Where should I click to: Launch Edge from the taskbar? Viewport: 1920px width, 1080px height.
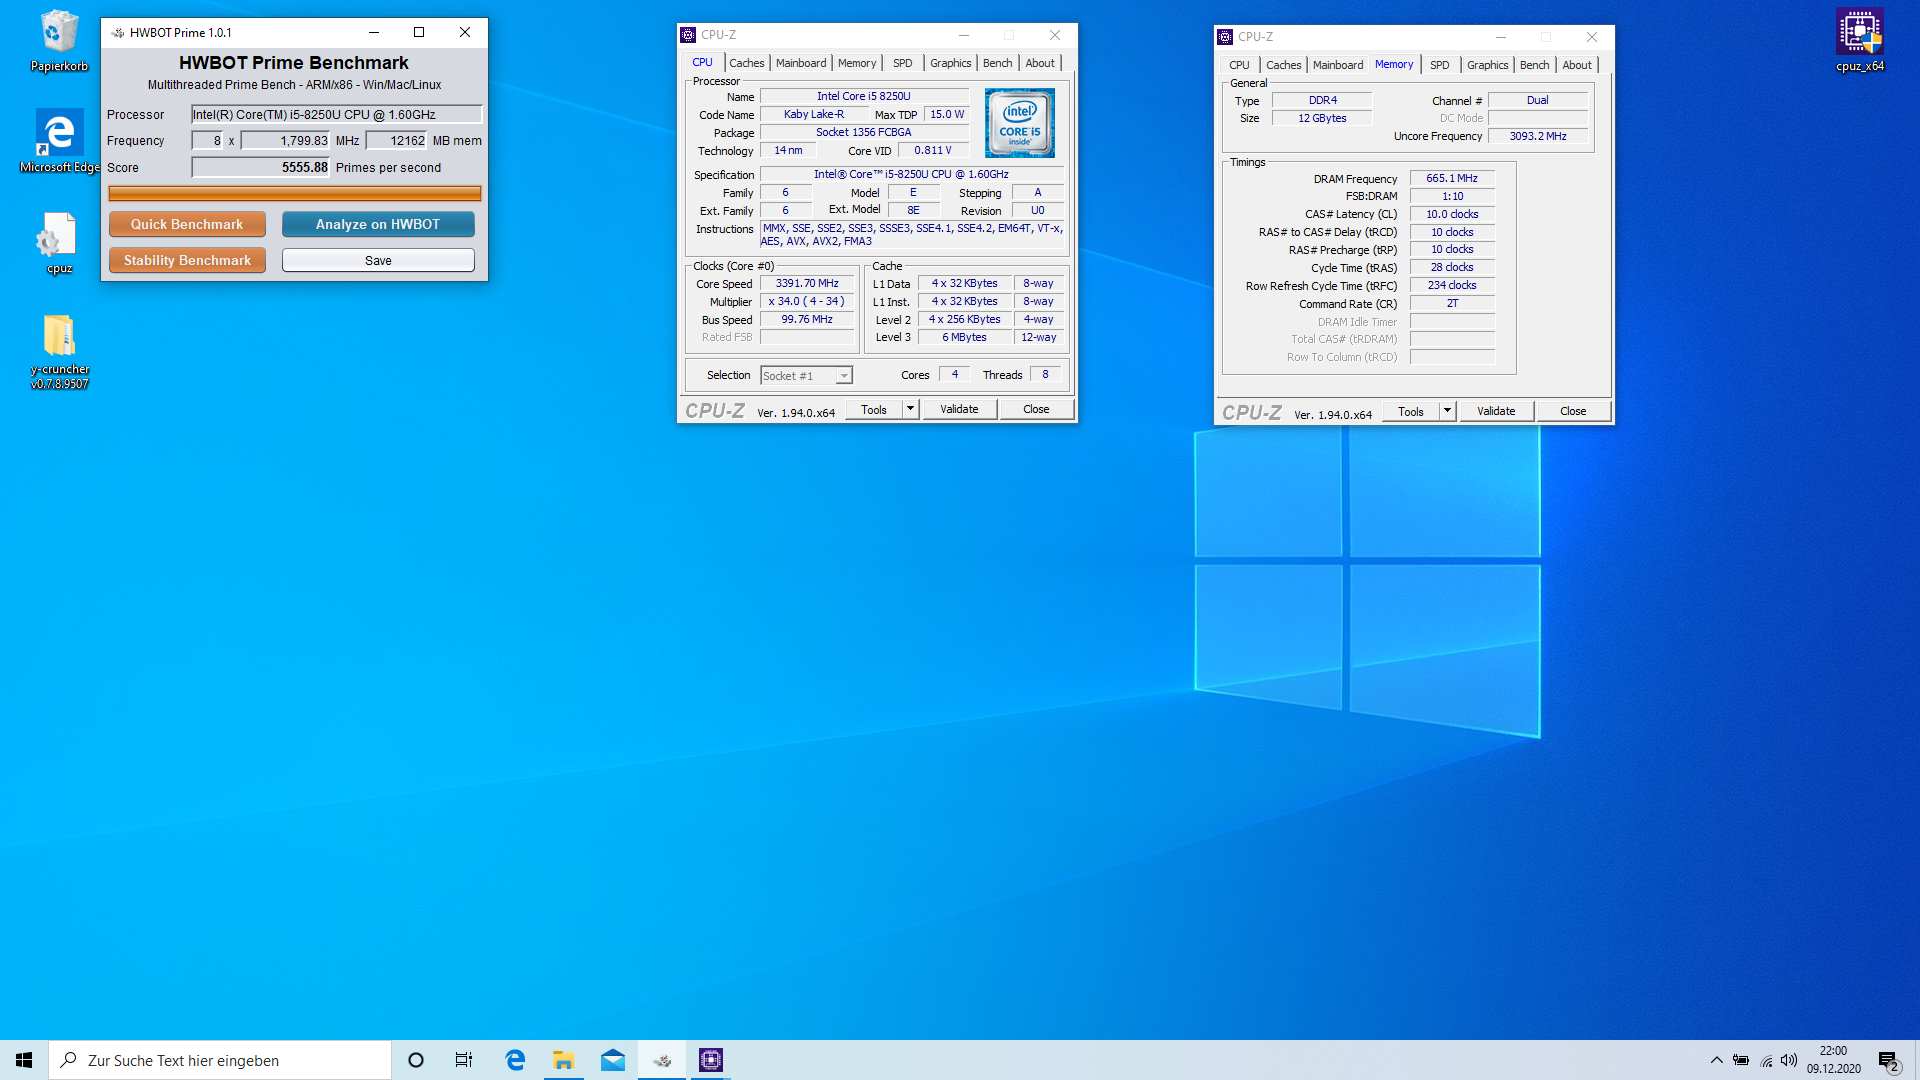tap(515, 1060)
